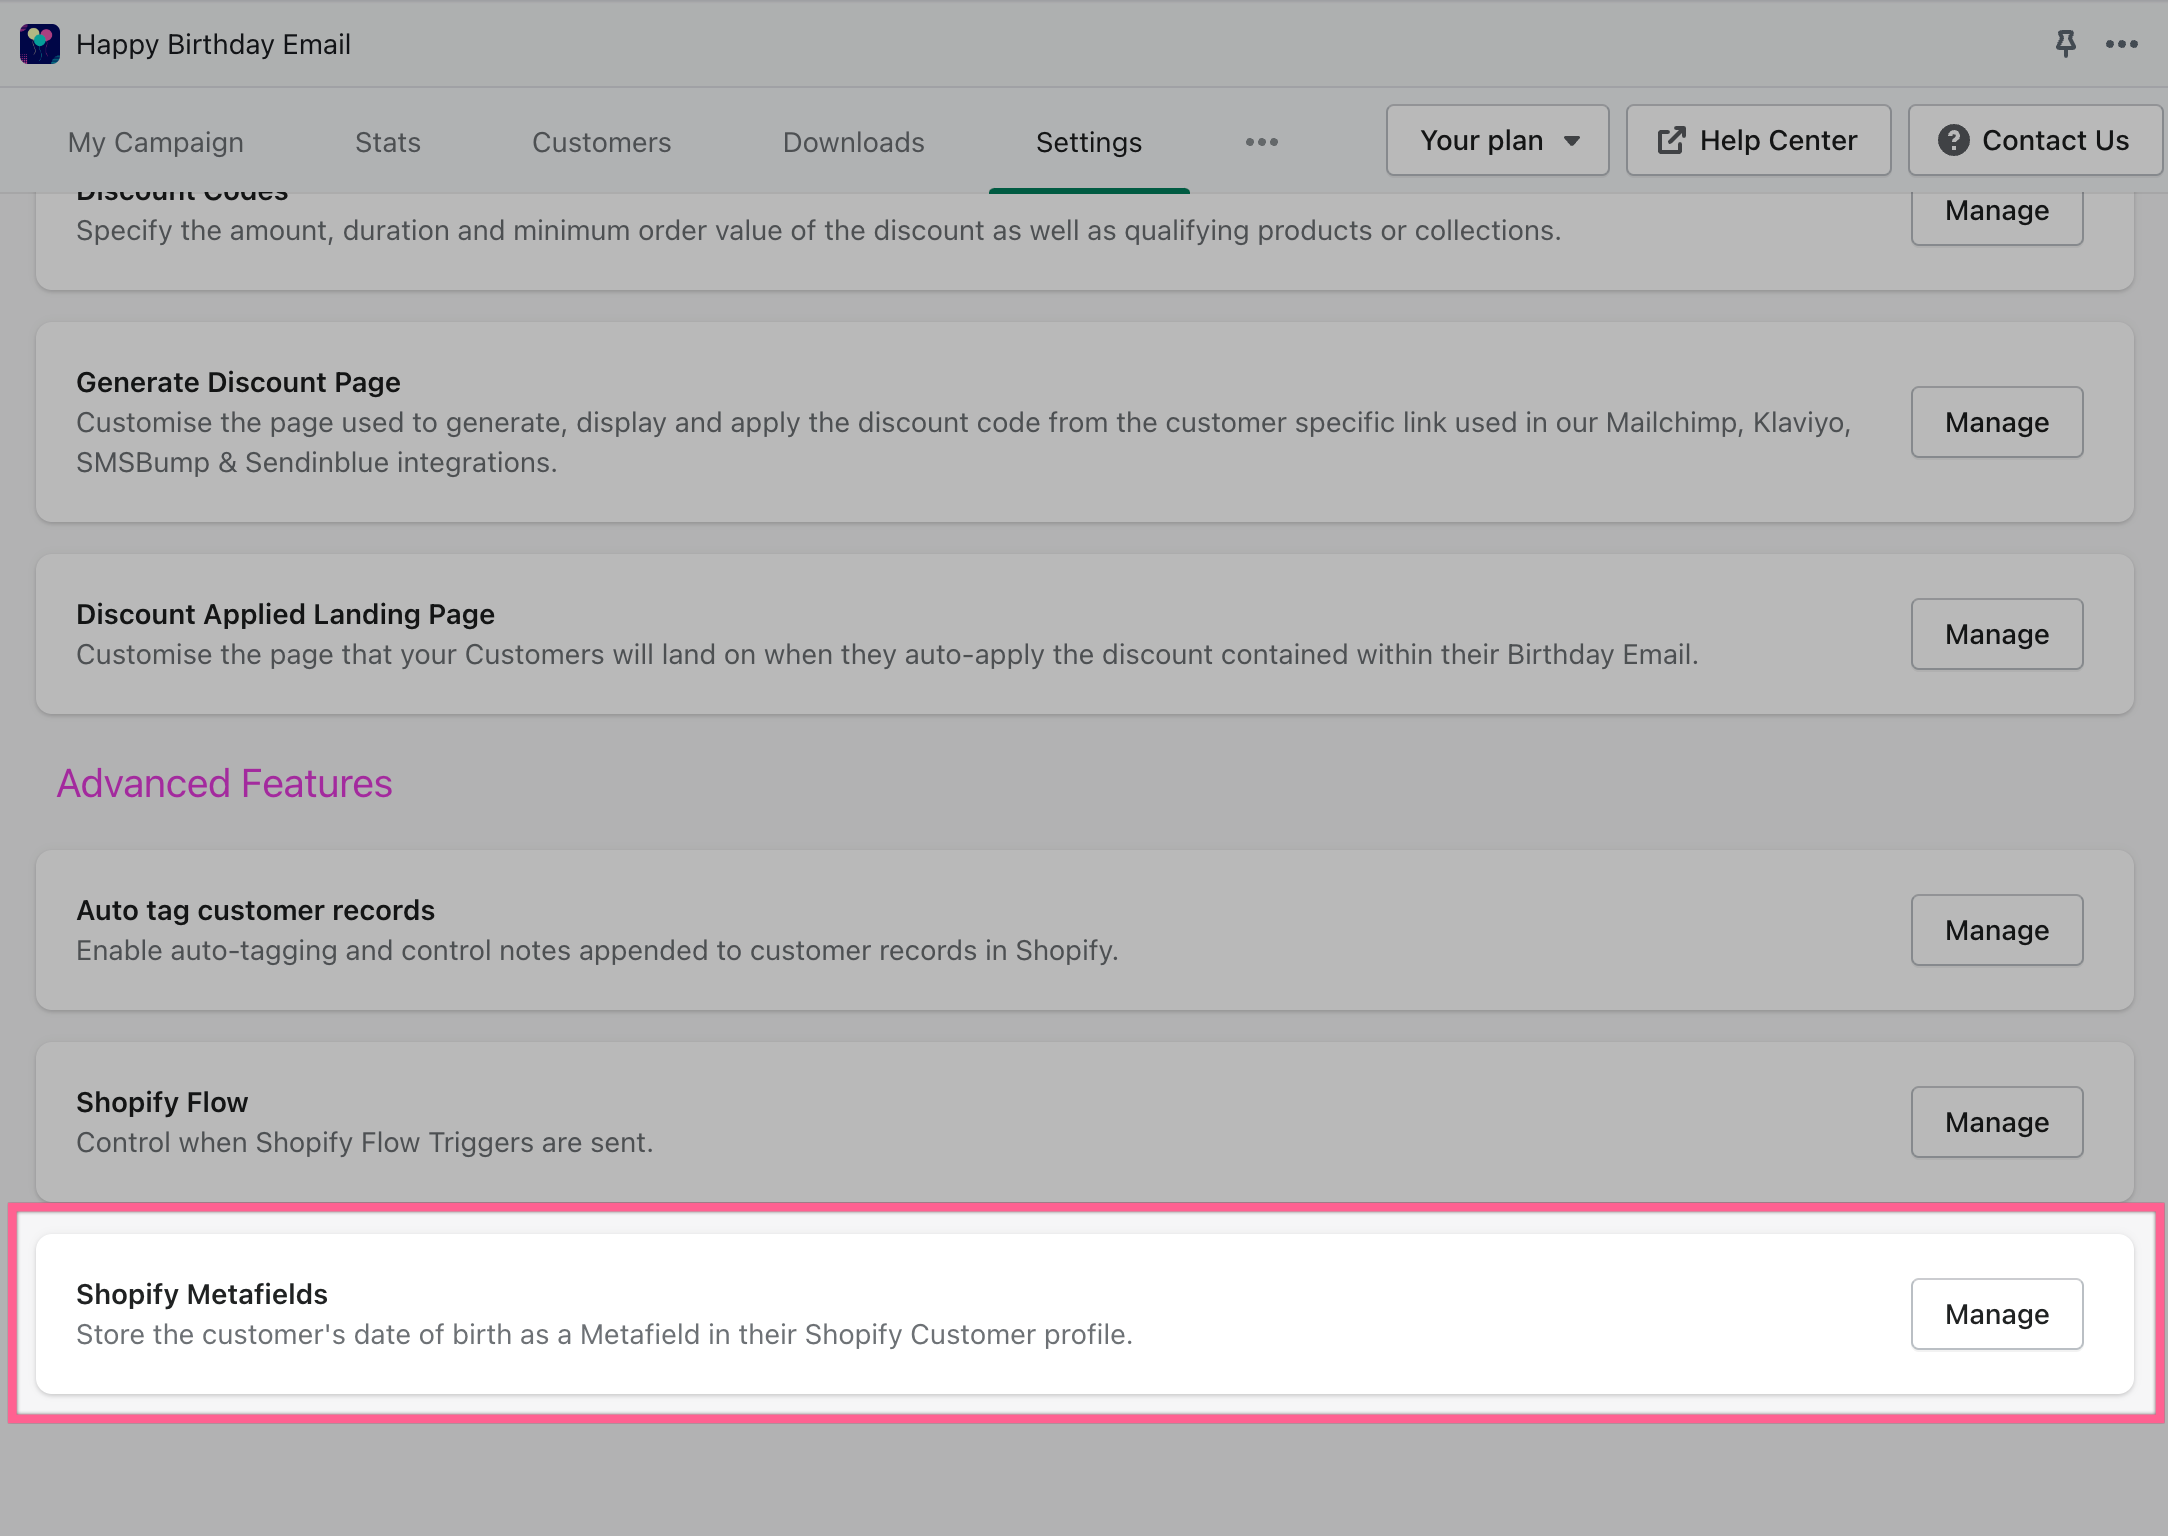Switch to the My Campaign tab
The height and width of the screenshot is (1536, 2168).
(x=155, y=142)
